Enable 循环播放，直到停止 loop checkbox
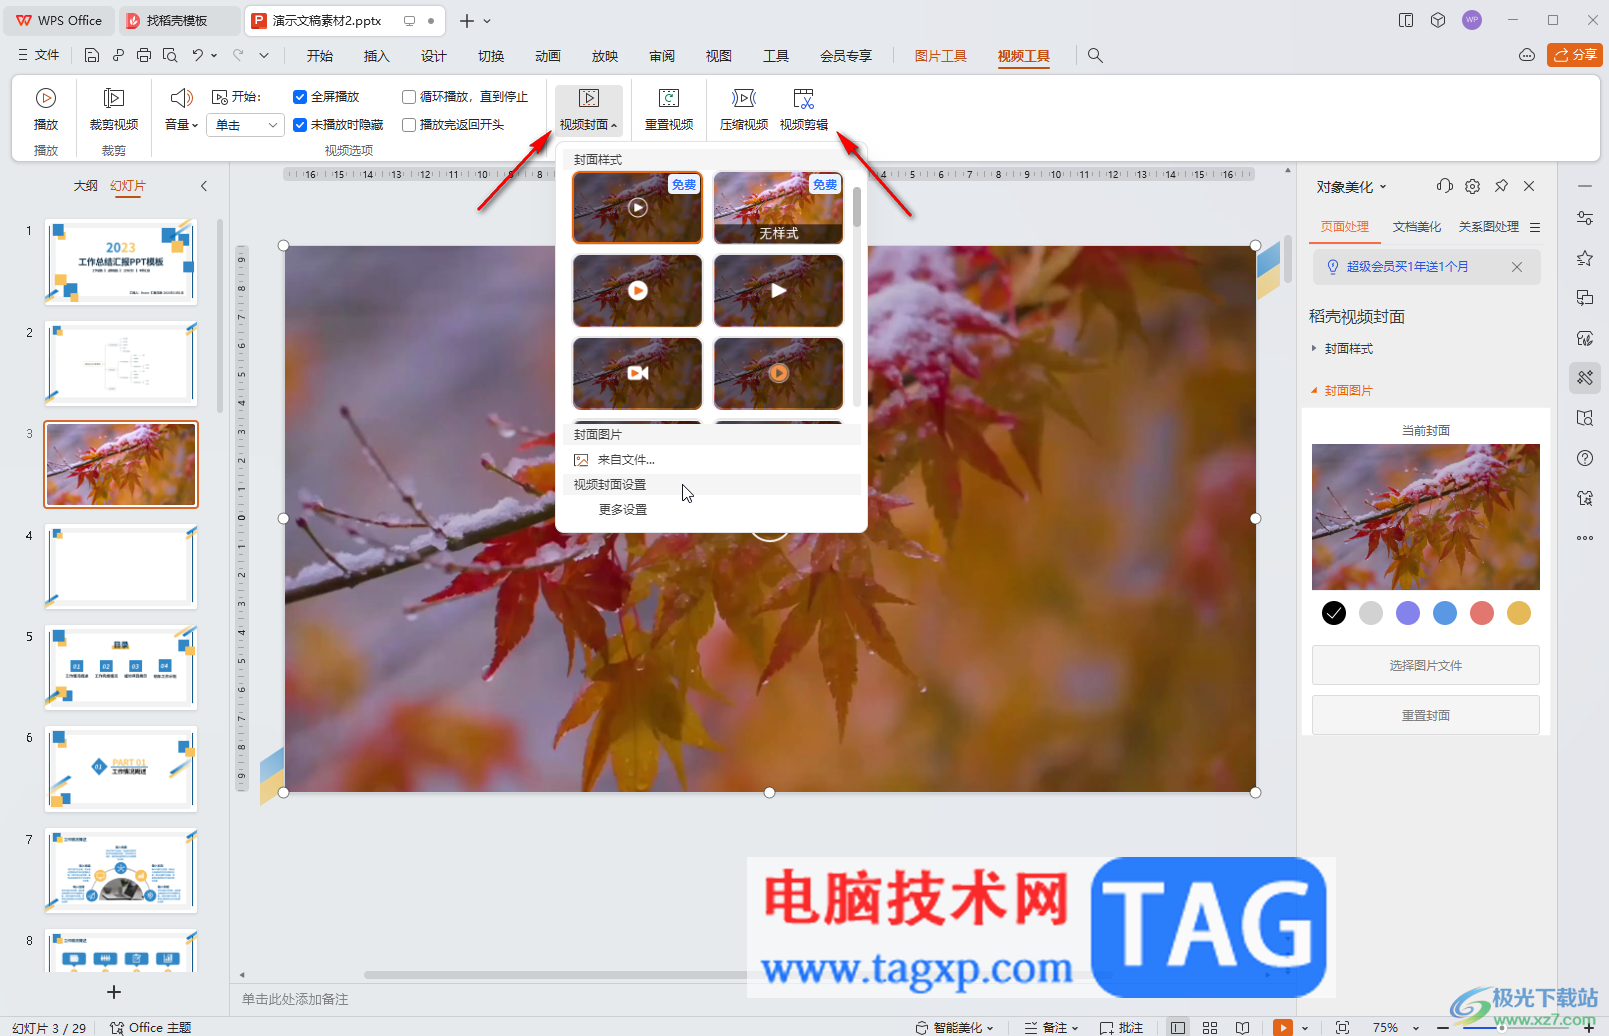Screen dimensions: 1609x1036 [408, 97]
